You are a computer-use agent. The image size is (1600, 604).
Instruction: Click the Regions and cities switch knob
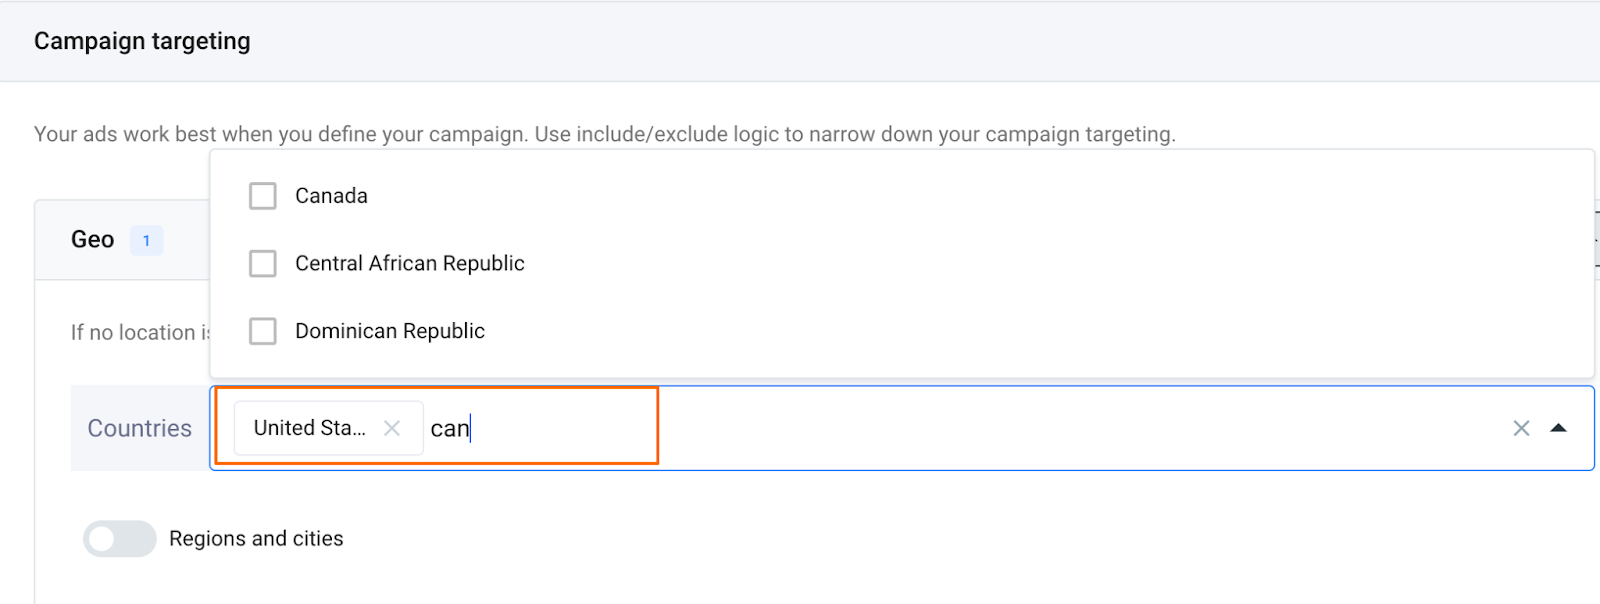(x=103, y=538)
